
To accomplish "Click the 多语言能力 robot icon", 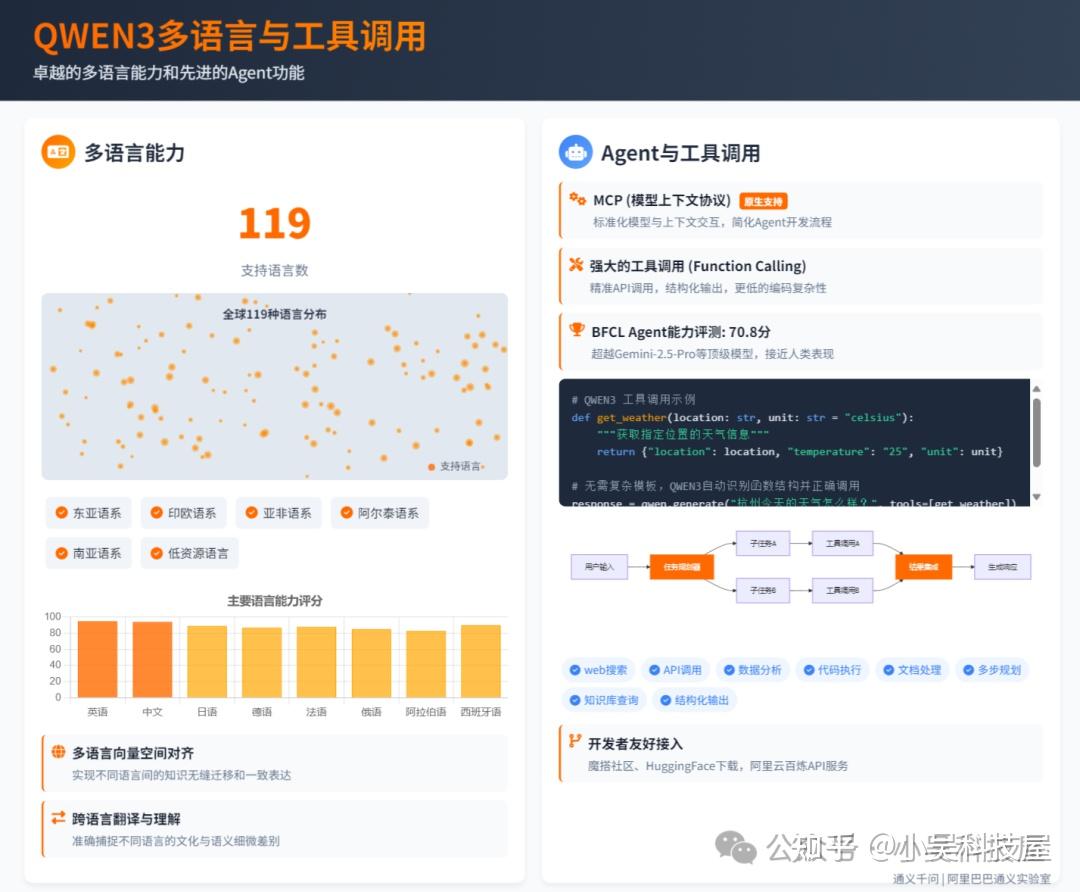I will pos(60,152).
